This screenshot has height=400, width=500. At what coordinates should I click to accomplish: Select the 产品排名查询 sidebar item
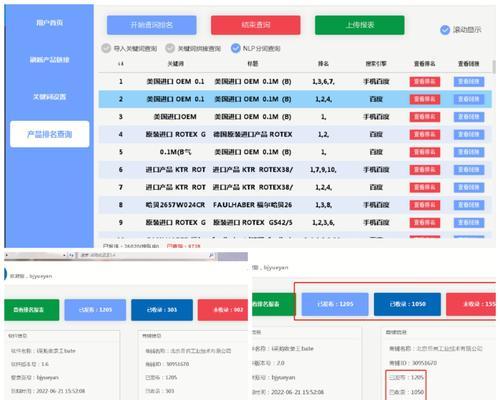click(49, 134)
